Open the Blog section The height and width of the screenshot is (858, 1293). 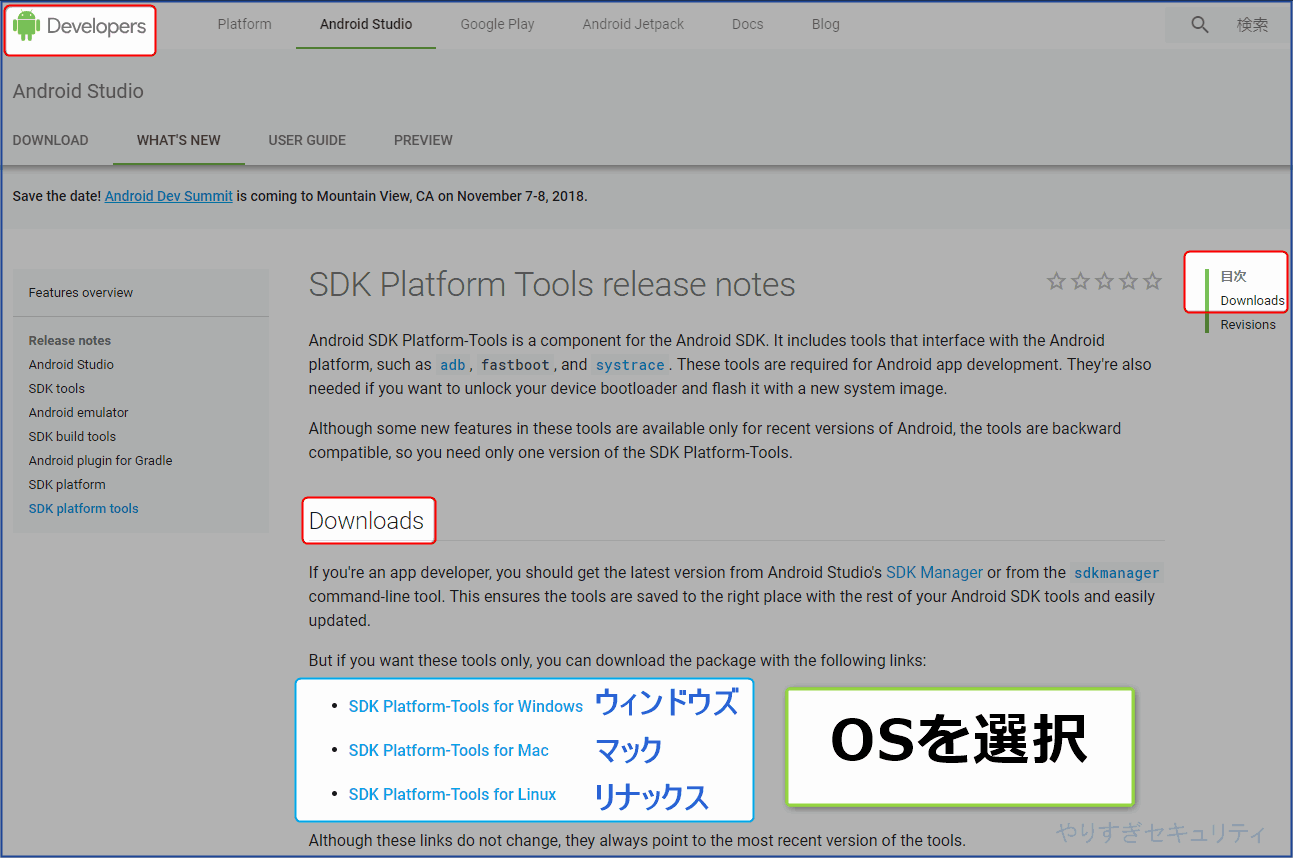coord(826,24)
